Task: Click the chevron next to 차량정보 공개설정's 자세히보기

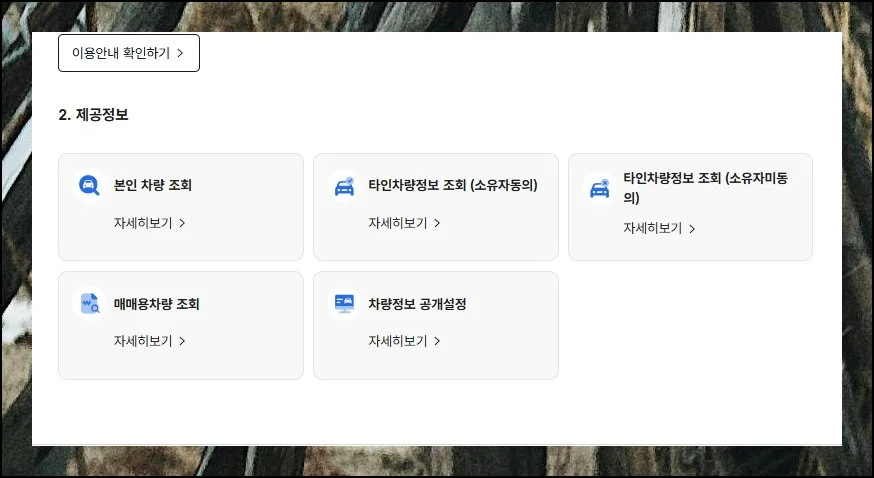Action: [x=437, y=341]
